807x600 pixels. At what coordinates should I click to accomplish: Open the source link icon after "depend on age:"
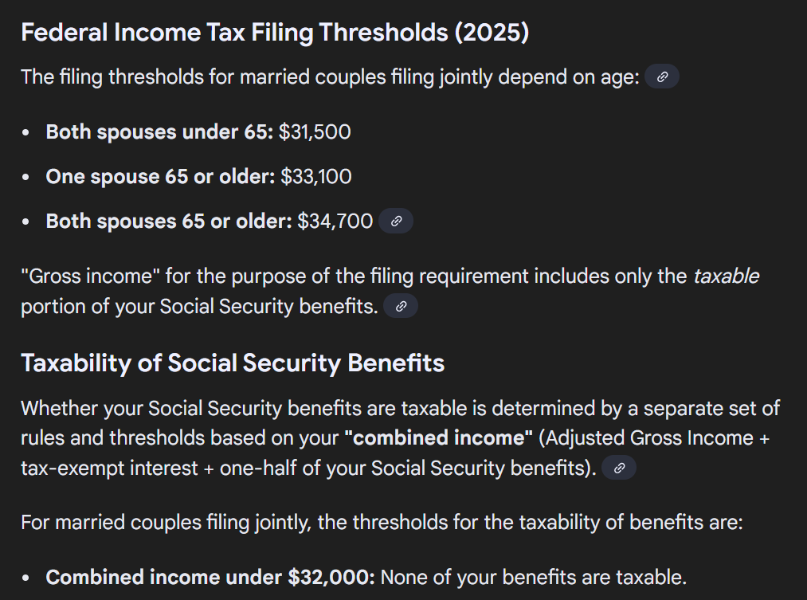(662, 77)
